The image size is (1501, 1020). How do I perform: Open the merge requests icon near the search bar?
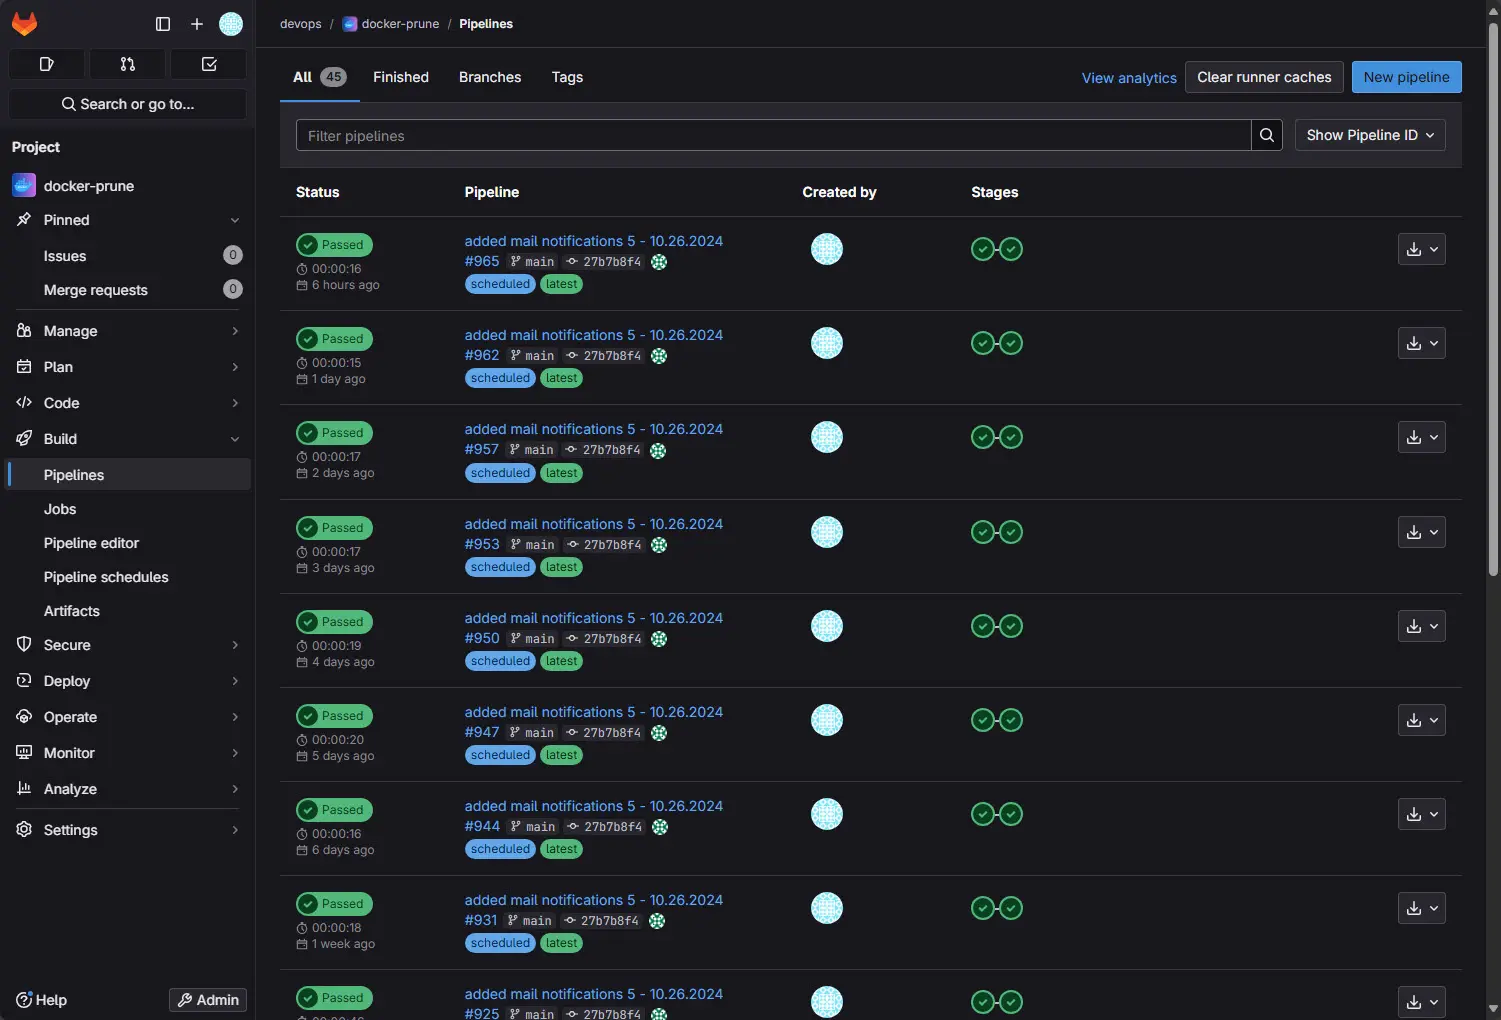(127, 64)
